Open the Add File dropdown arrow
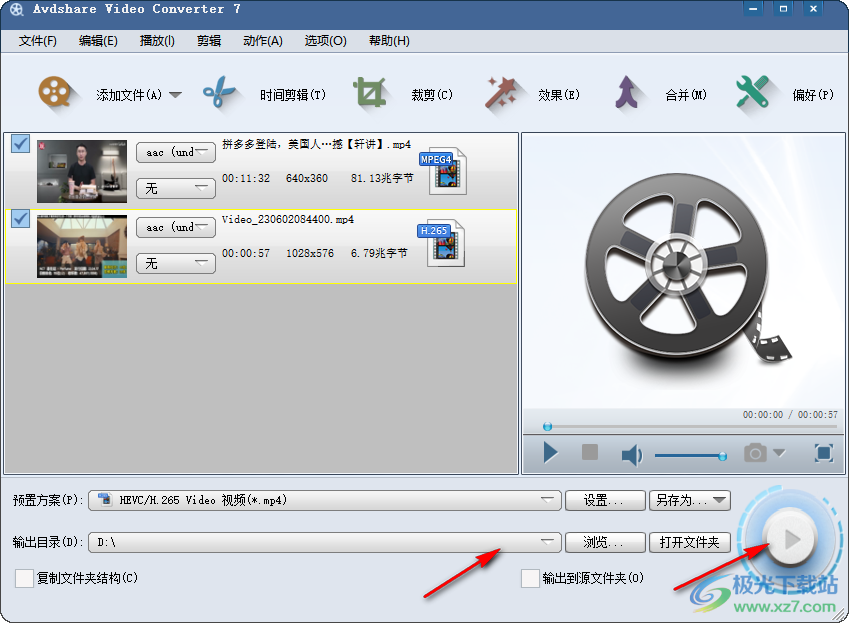Image resolution: width=849 pixels, height=623 pixels. (x=175, y=95)
